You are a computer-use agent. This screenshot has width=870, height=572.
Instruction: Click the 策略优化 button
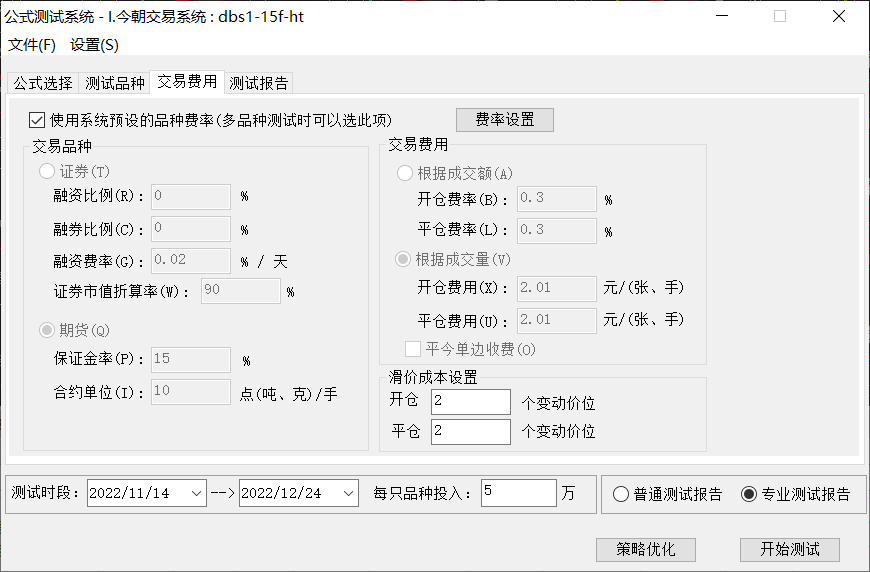coord(646,550)
